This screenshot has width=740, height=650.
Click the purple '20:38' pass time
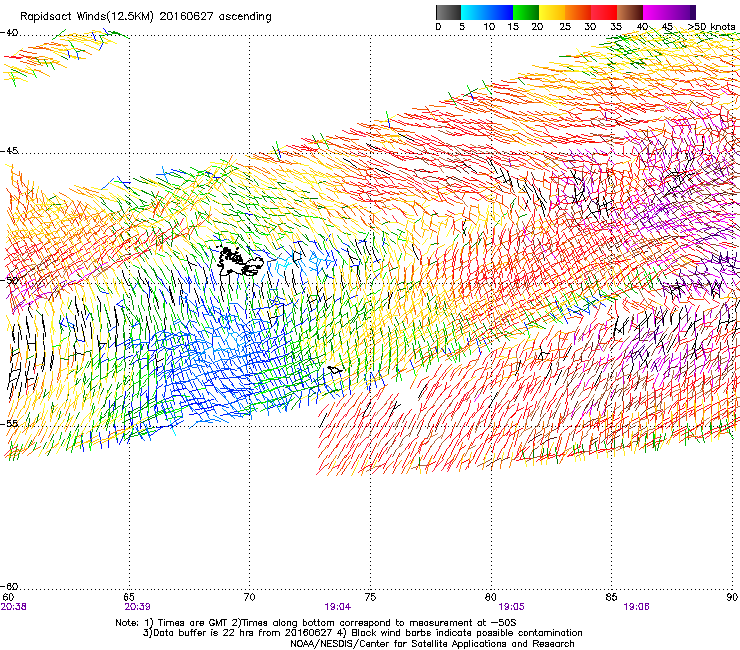click(14, 607)
